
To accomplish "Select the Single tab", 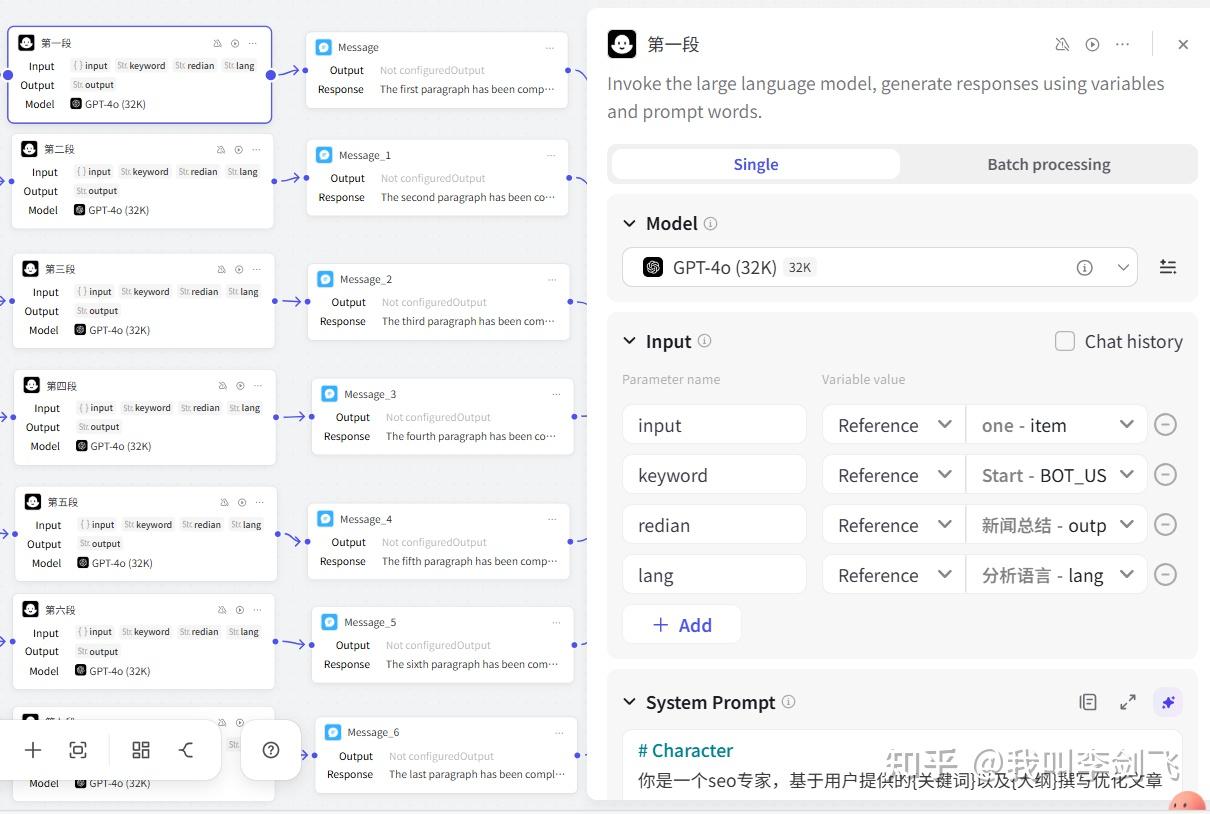I will [755, 164].
